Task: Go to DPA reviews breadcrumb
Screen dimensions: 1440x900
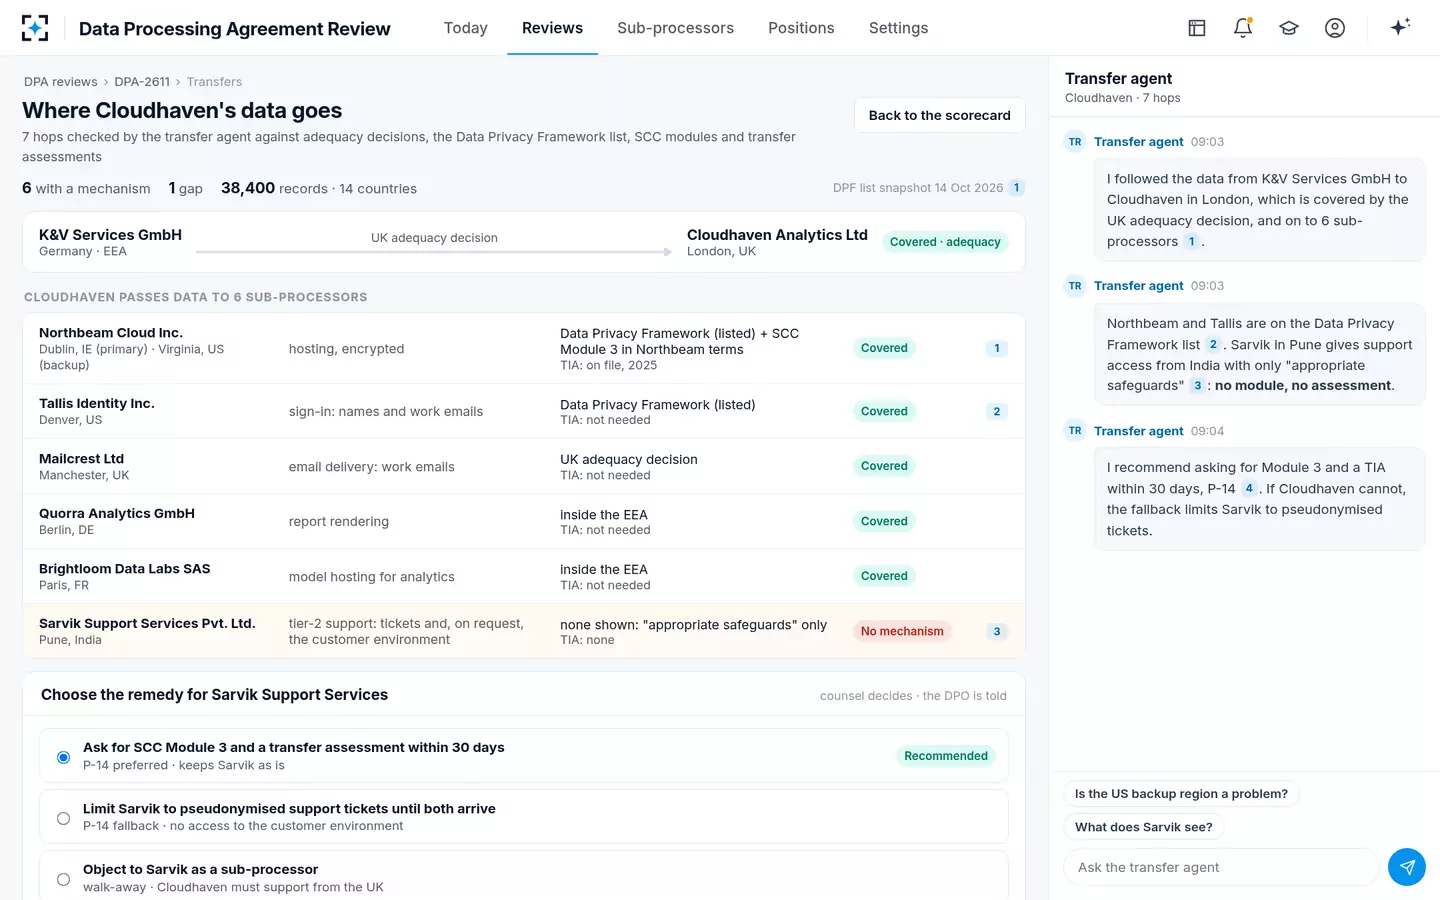Action: [61, 82]
